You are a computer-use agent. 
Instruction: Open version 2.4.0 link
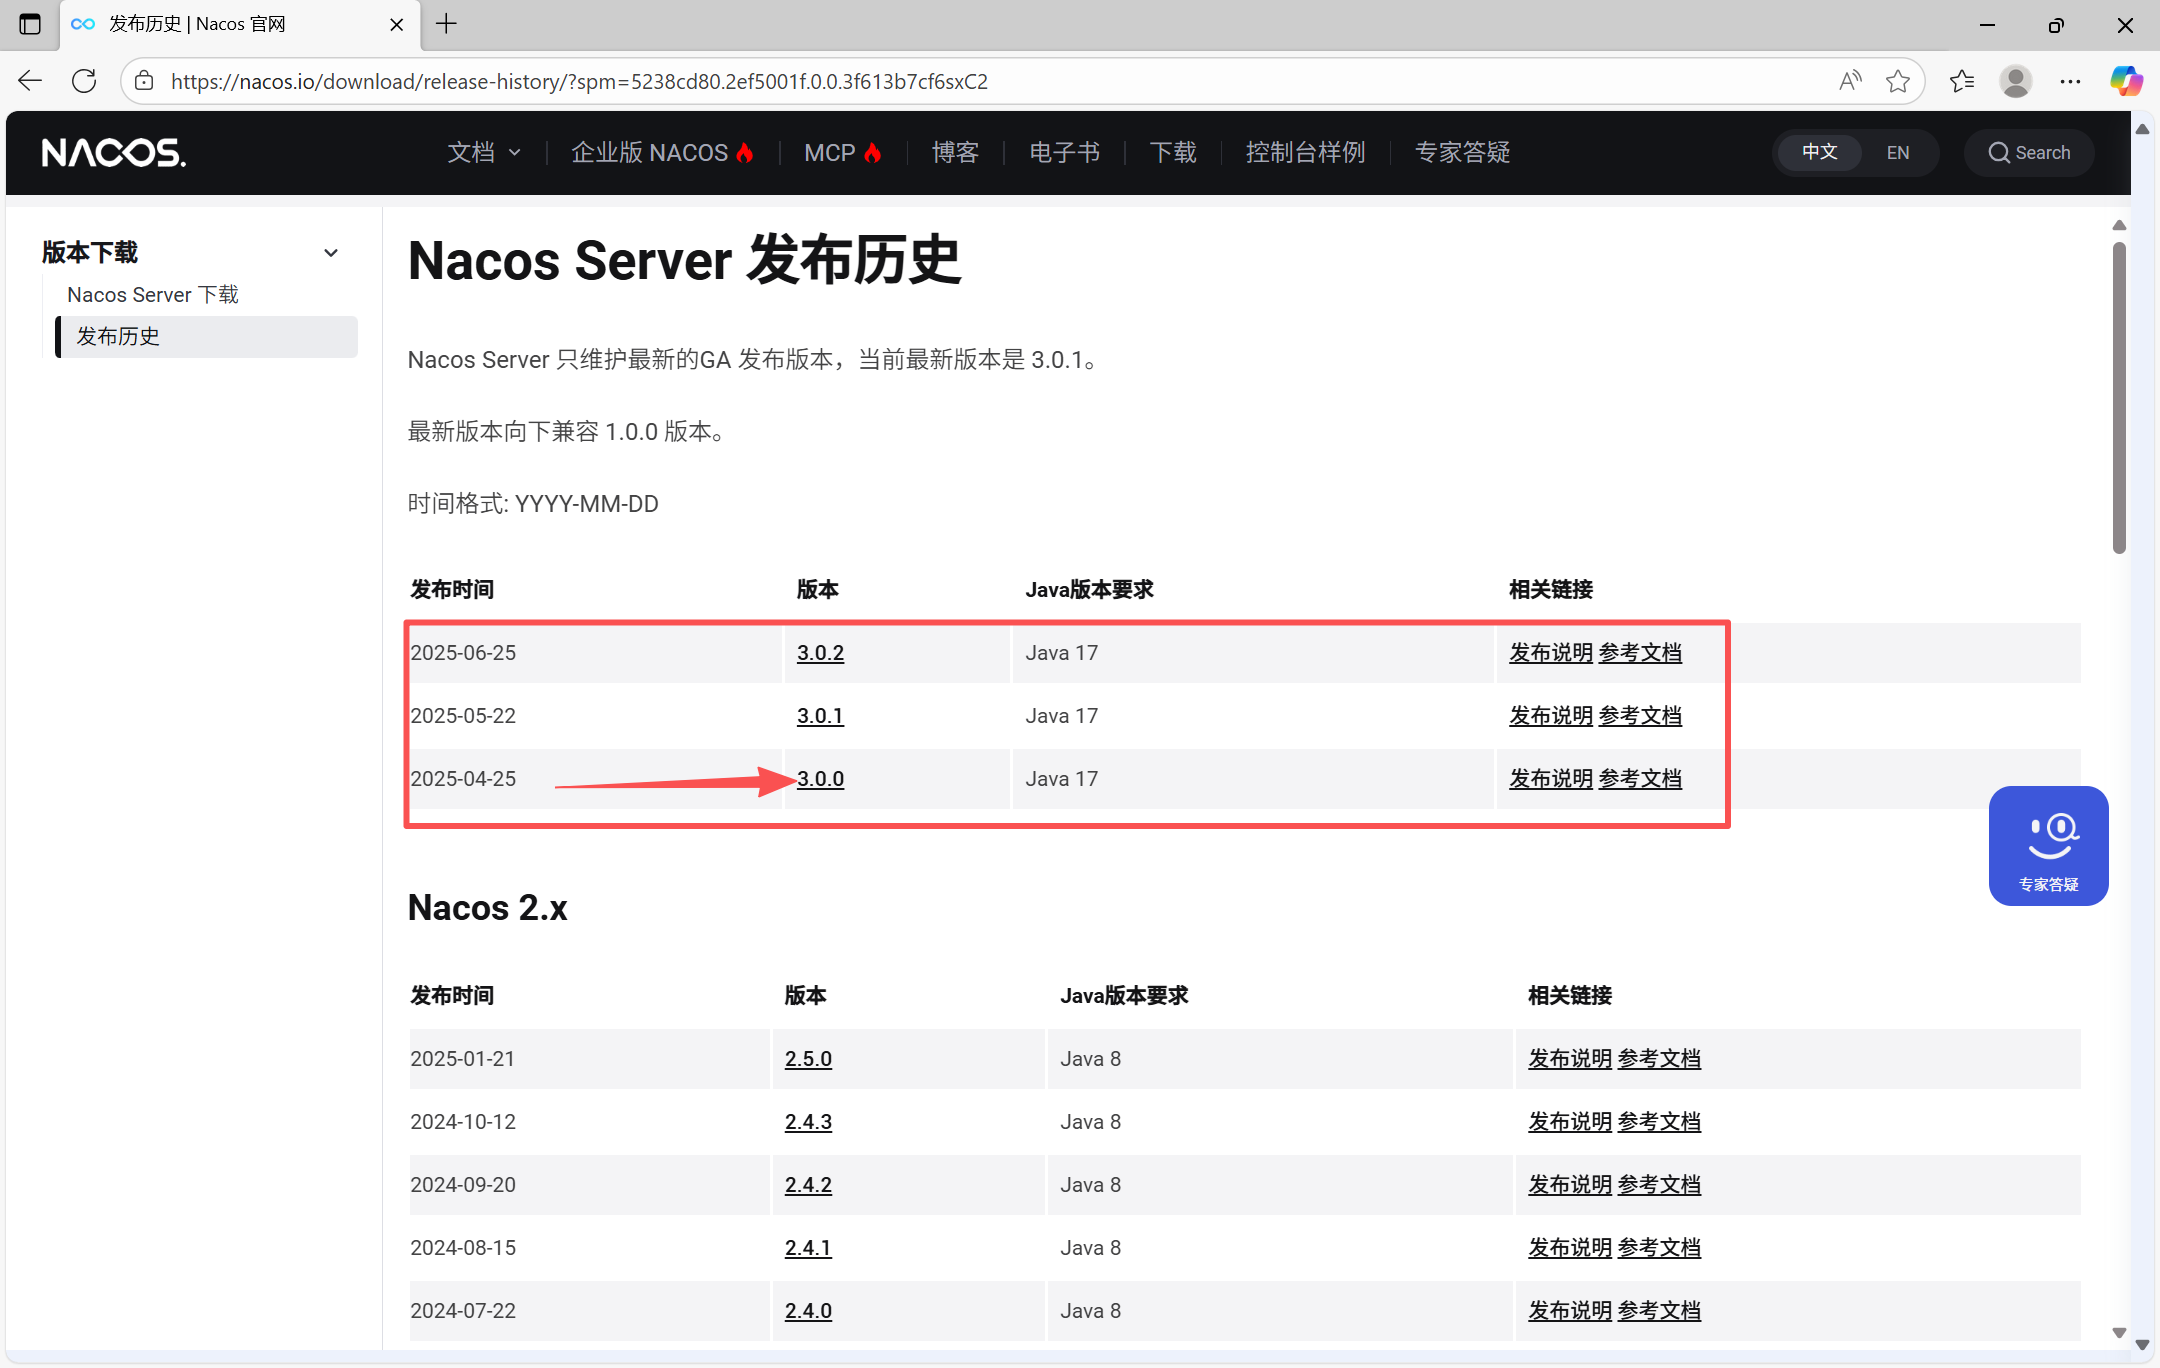coord(808,1311)
